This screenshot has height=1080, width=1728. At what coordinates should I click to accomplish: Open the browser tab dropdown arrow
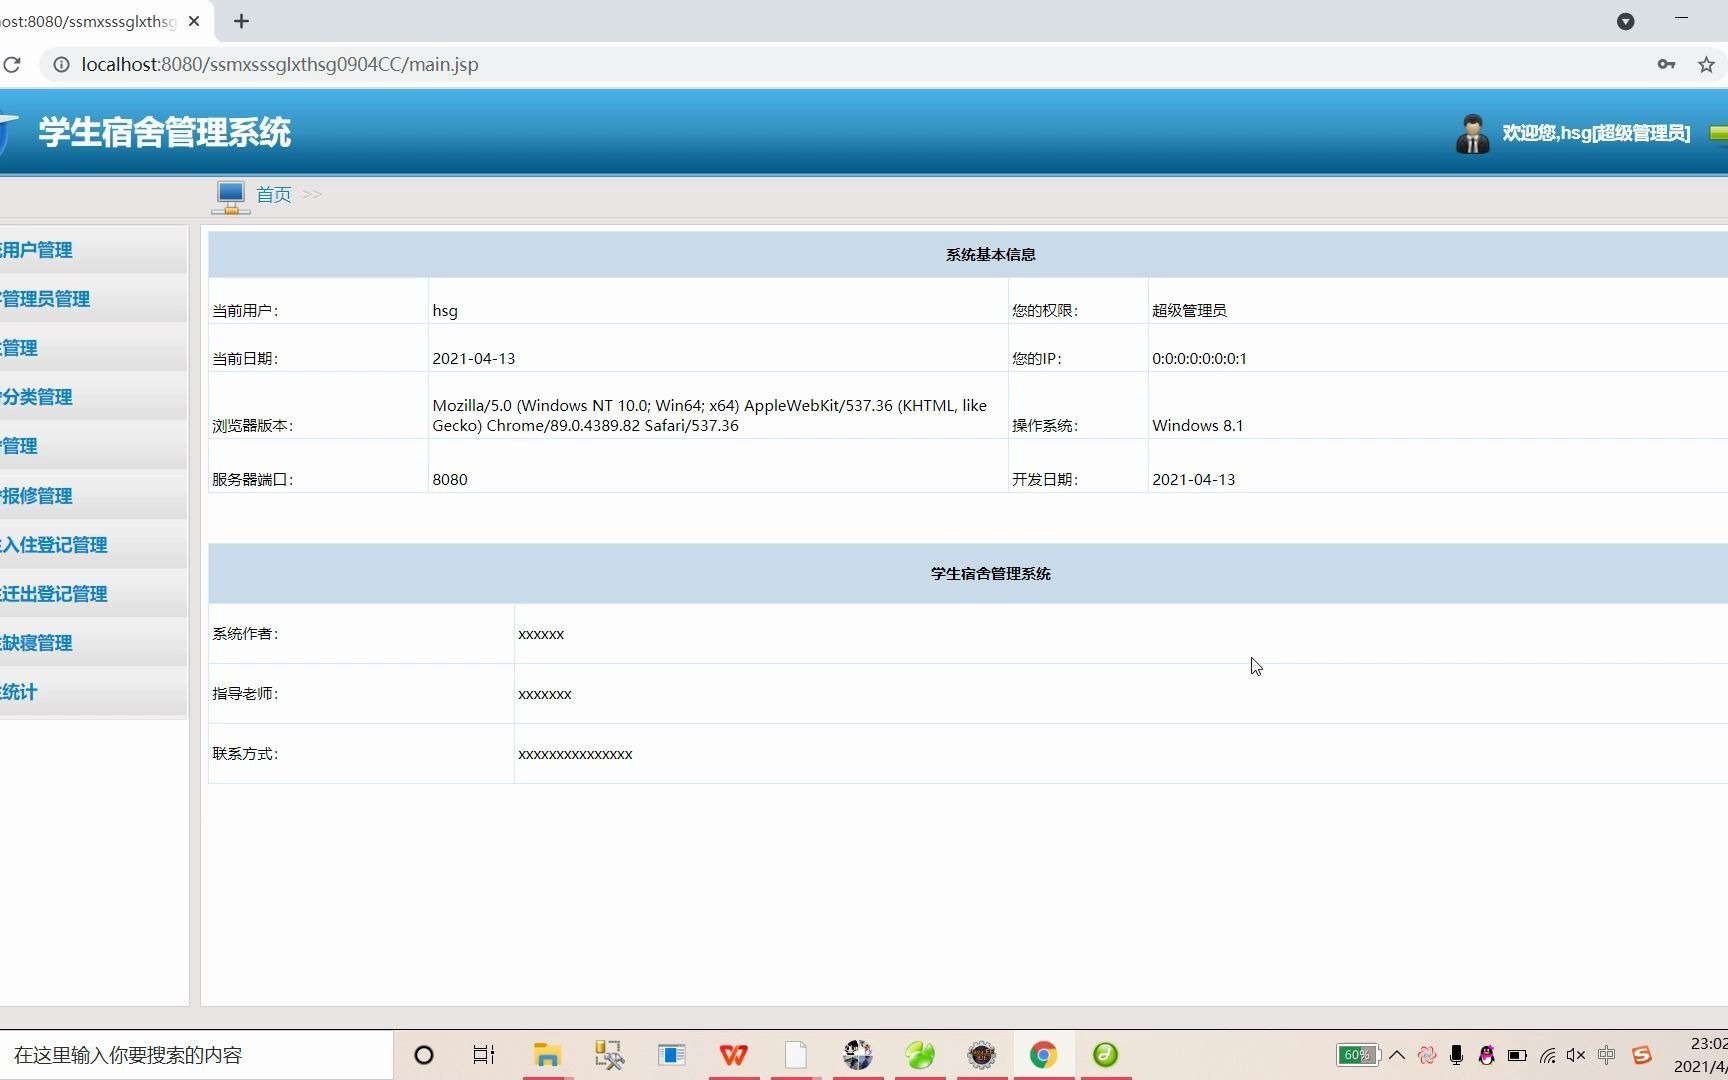1626,21
